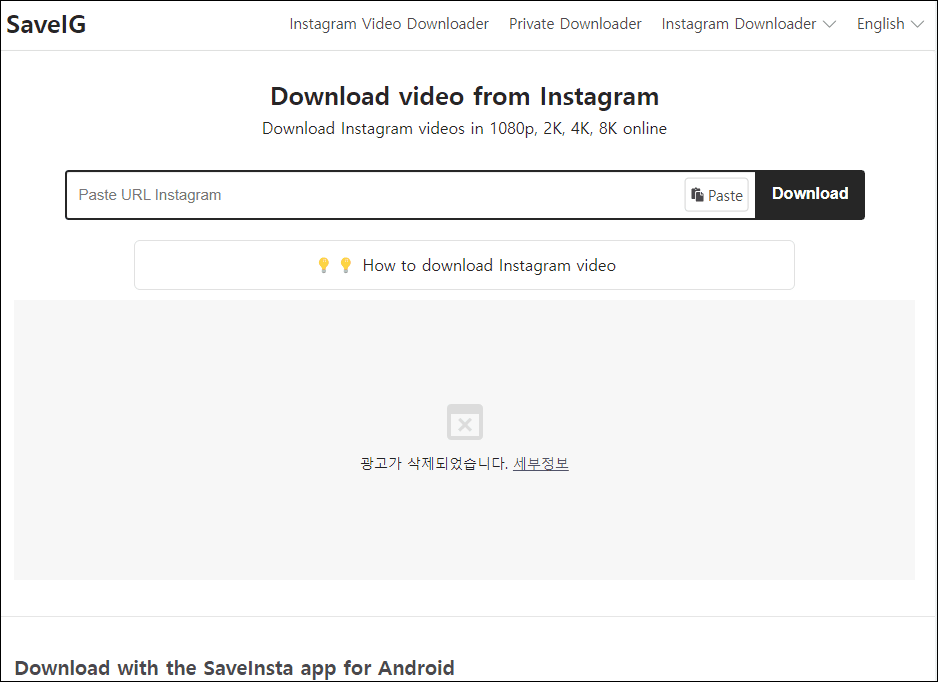Click the 광고가 삭제되었습니다 message
The height and width of the screenshot is (682, 938).
[434, 464]
